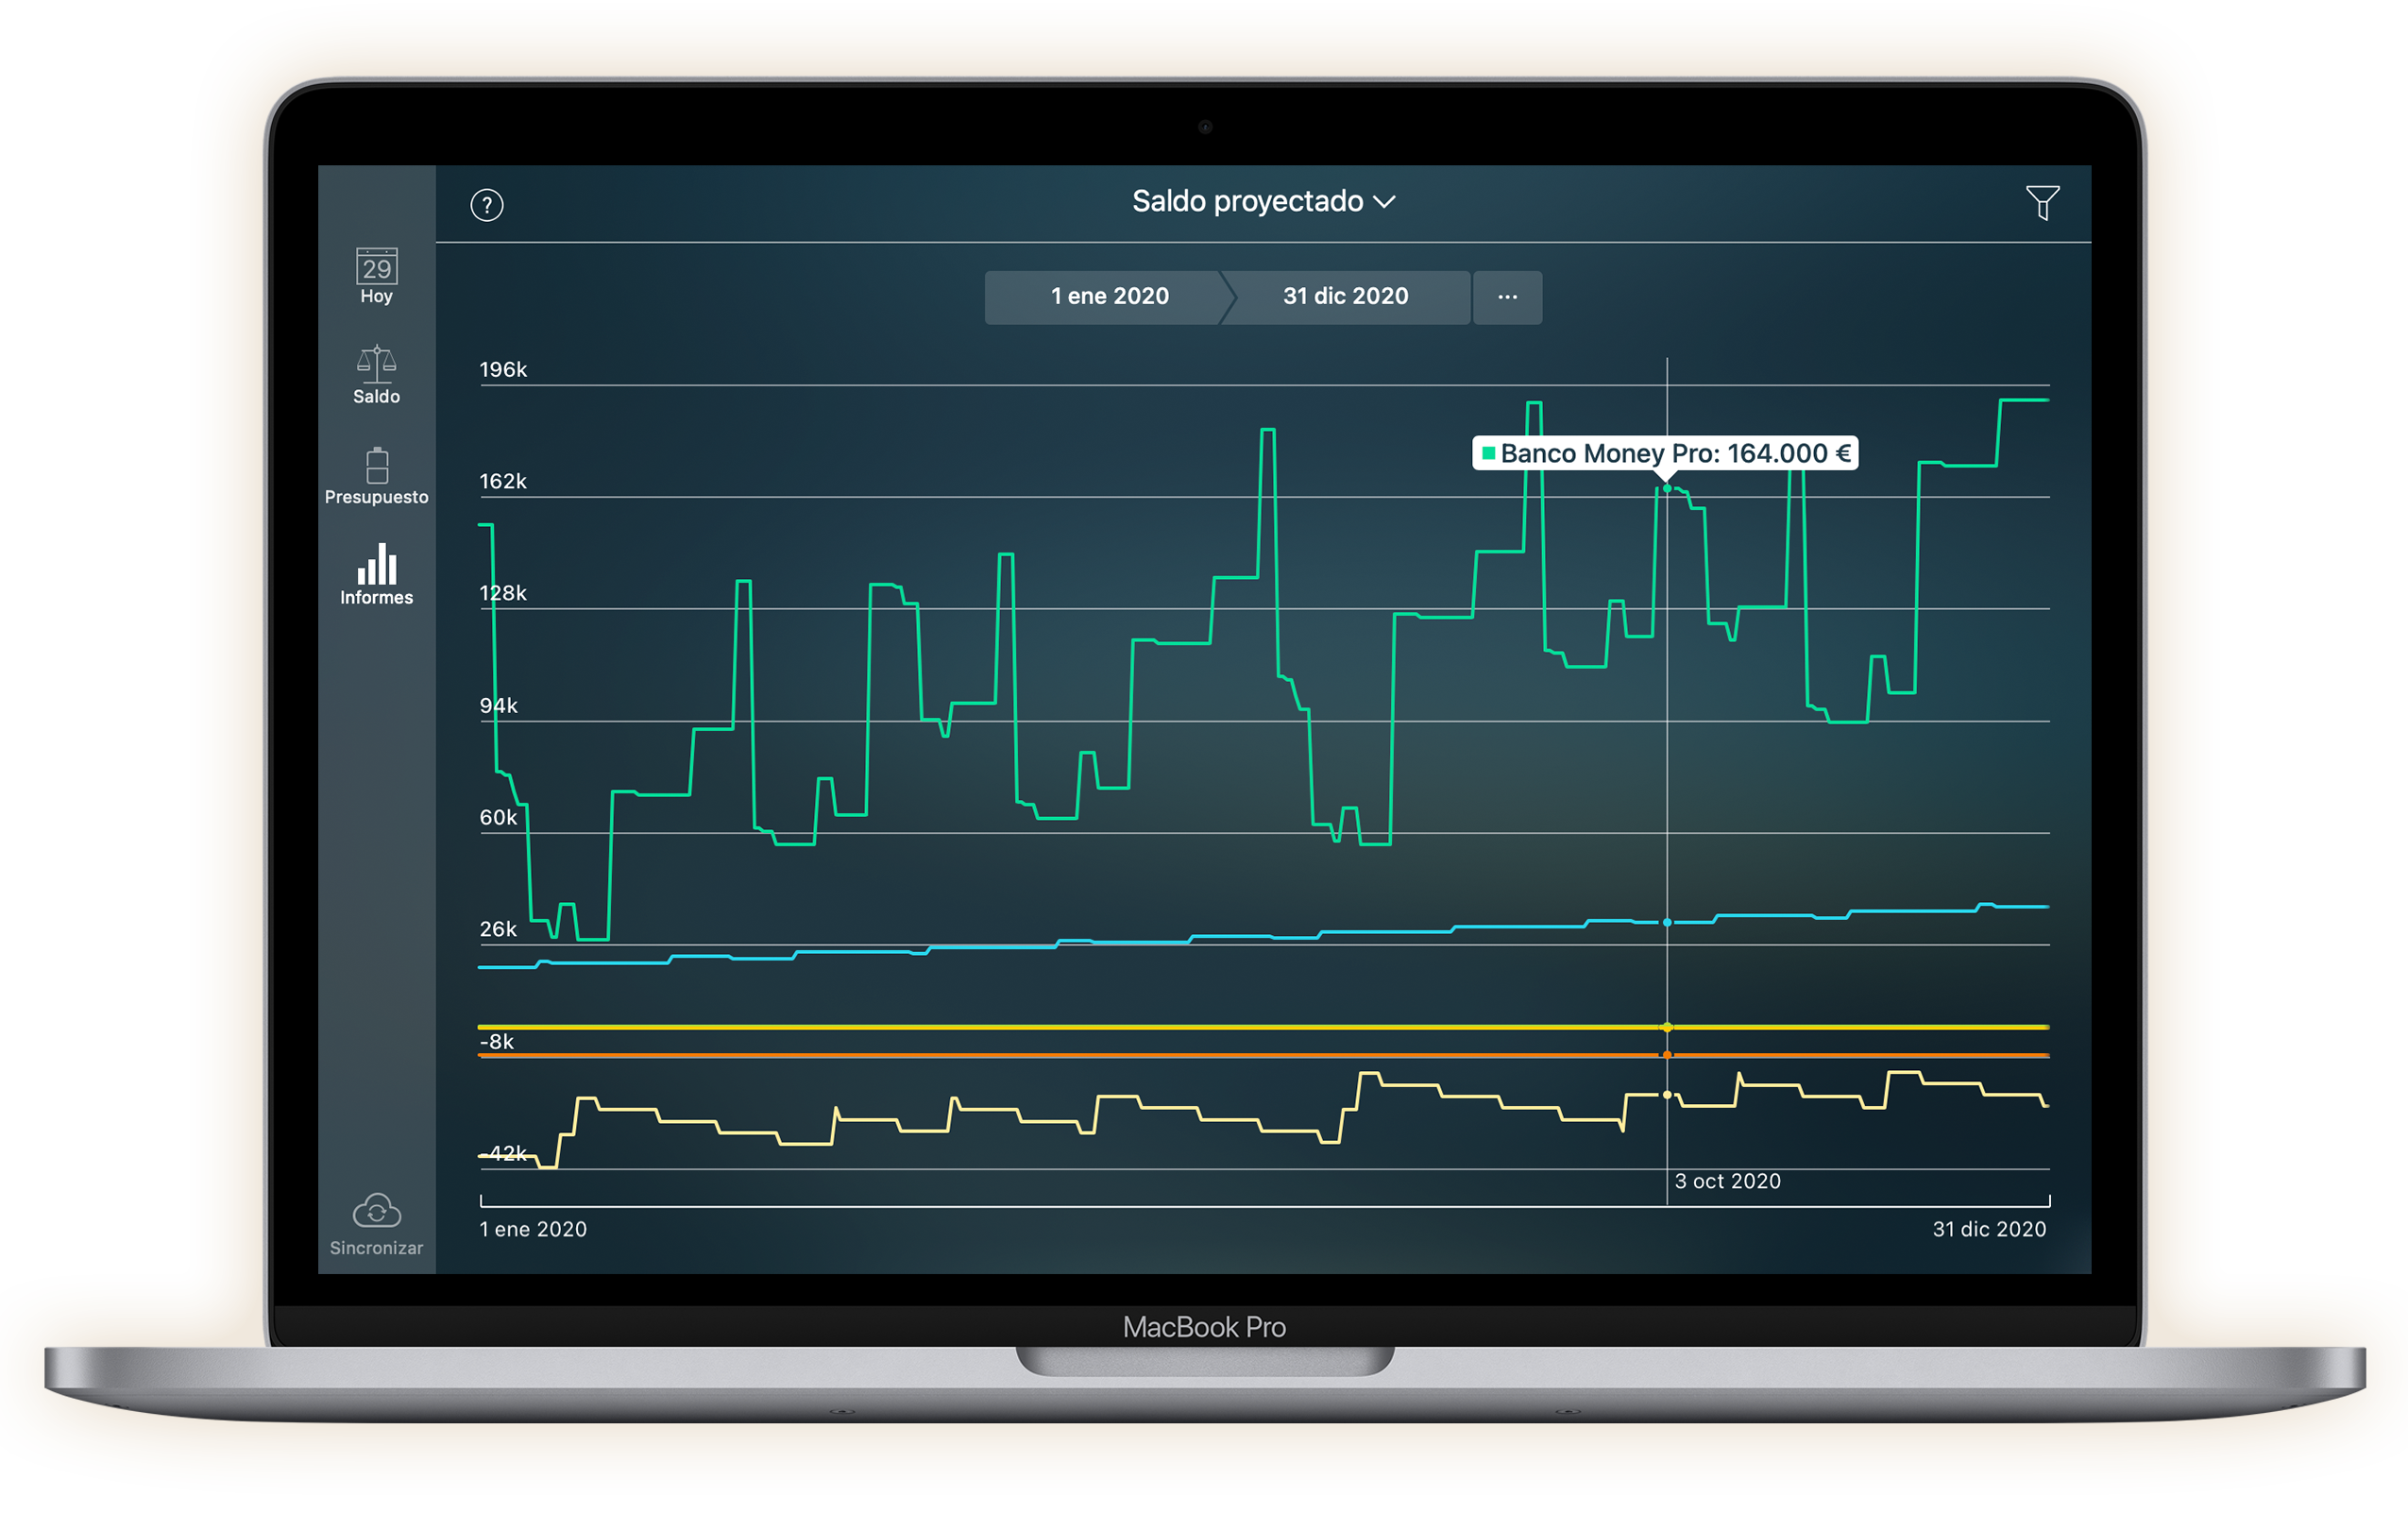This screenshot has height=1531, width=2408.
Task: Open the help question mark icon
Action: coord(487,205)
